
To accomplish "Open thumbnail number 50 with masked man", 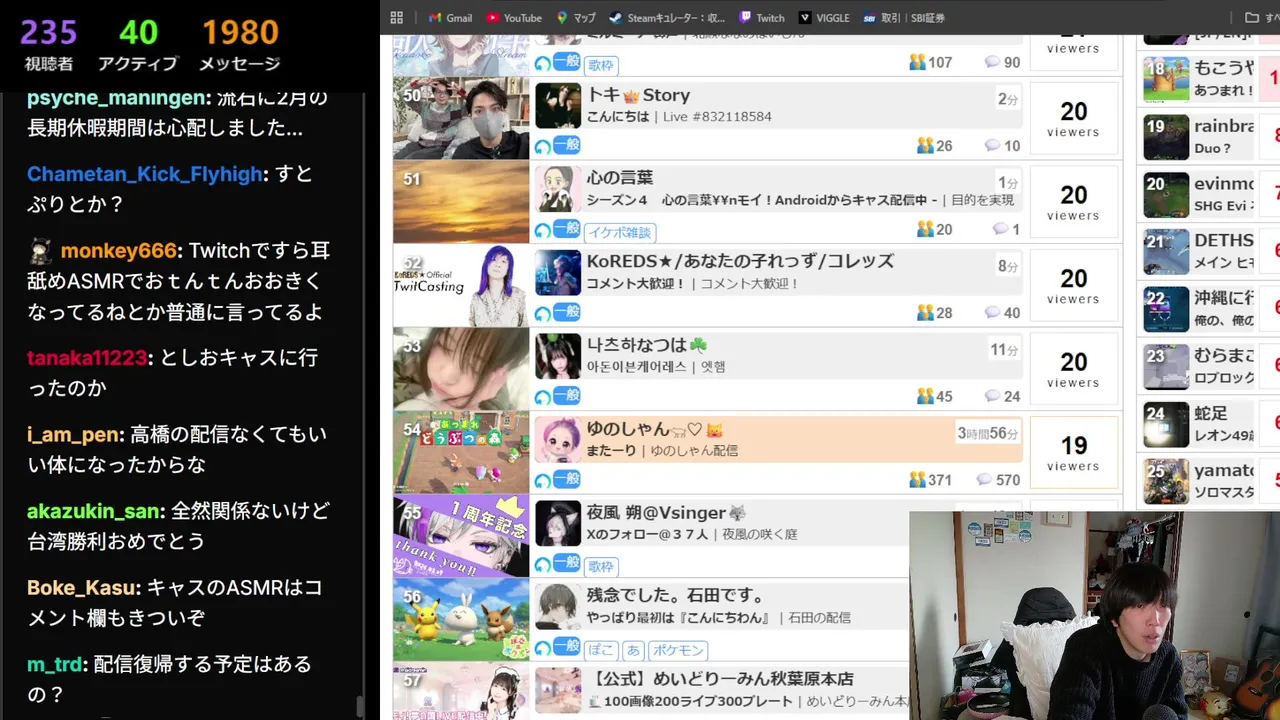I will point(461,118).
